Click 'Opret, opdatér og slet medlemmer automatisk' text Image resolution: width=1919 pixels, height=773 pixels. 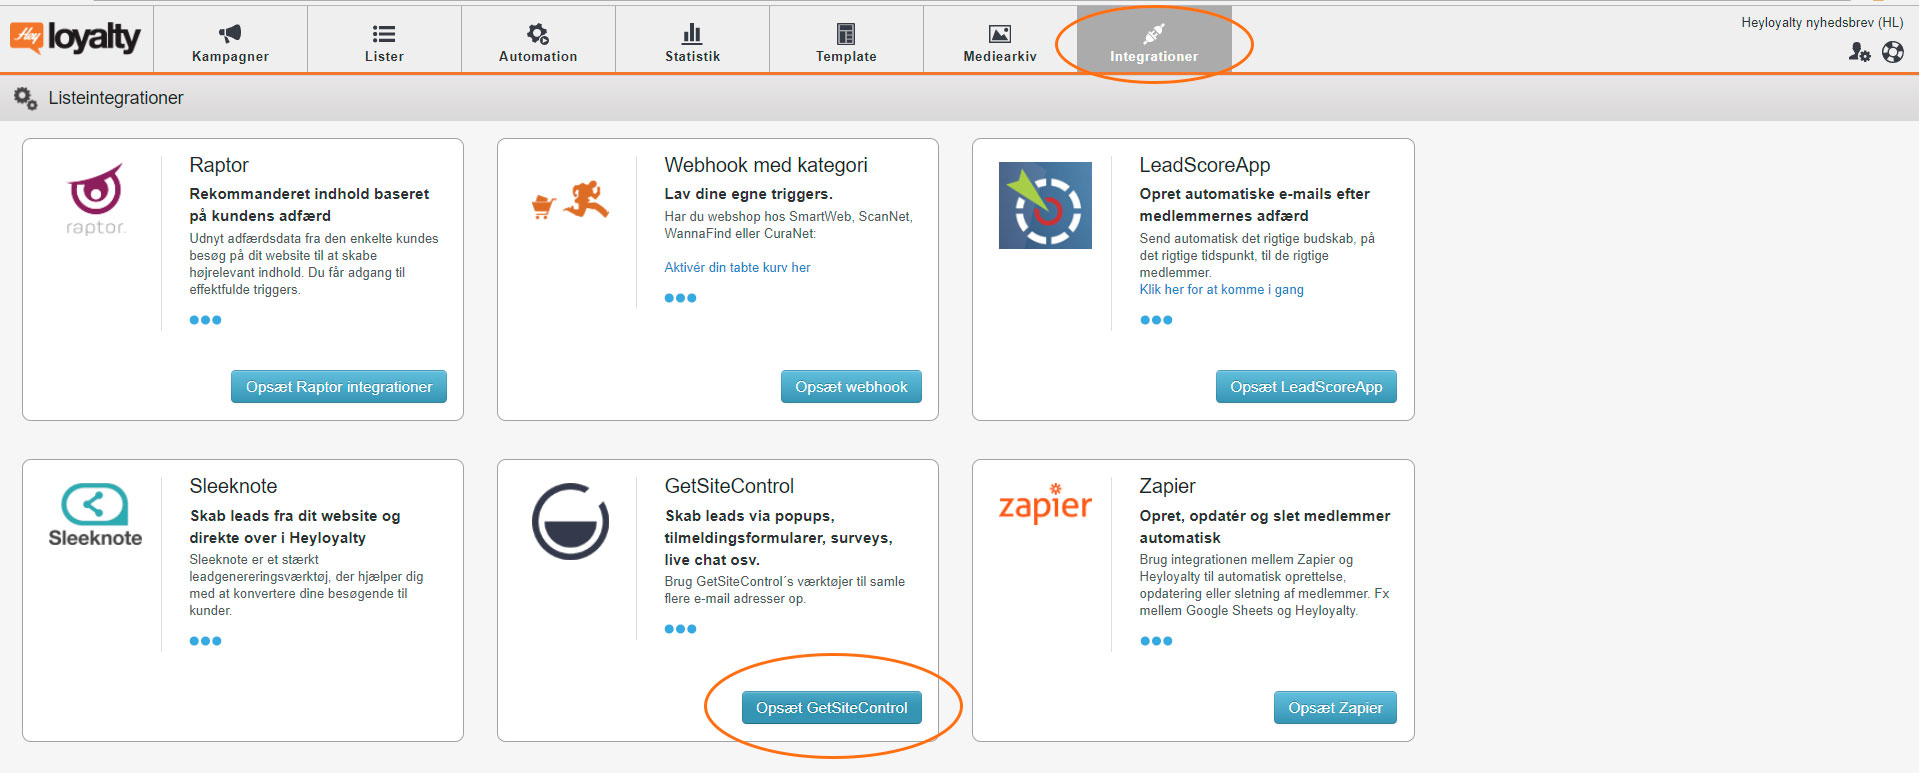click(1264, 527)
